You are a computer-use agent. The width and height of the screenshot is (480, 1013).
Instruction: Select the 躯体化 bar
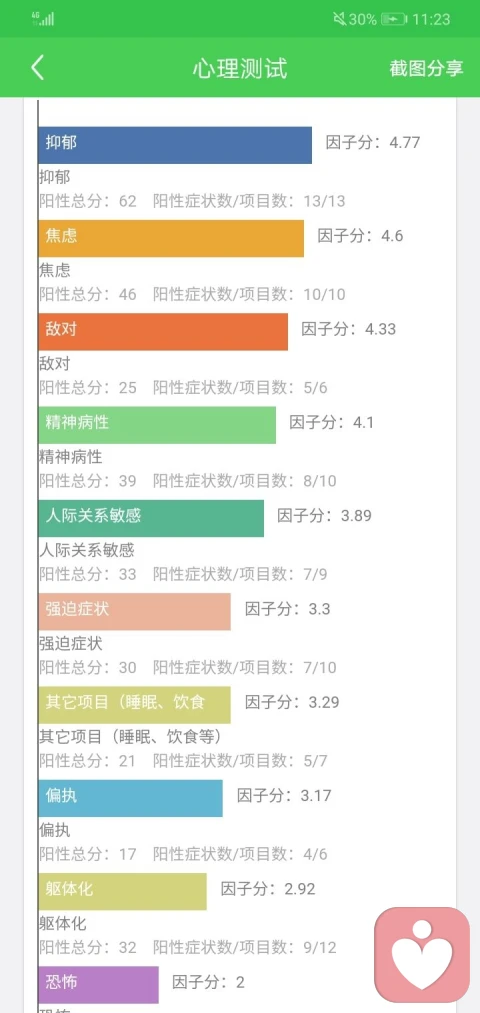click(x=123, y=892)
